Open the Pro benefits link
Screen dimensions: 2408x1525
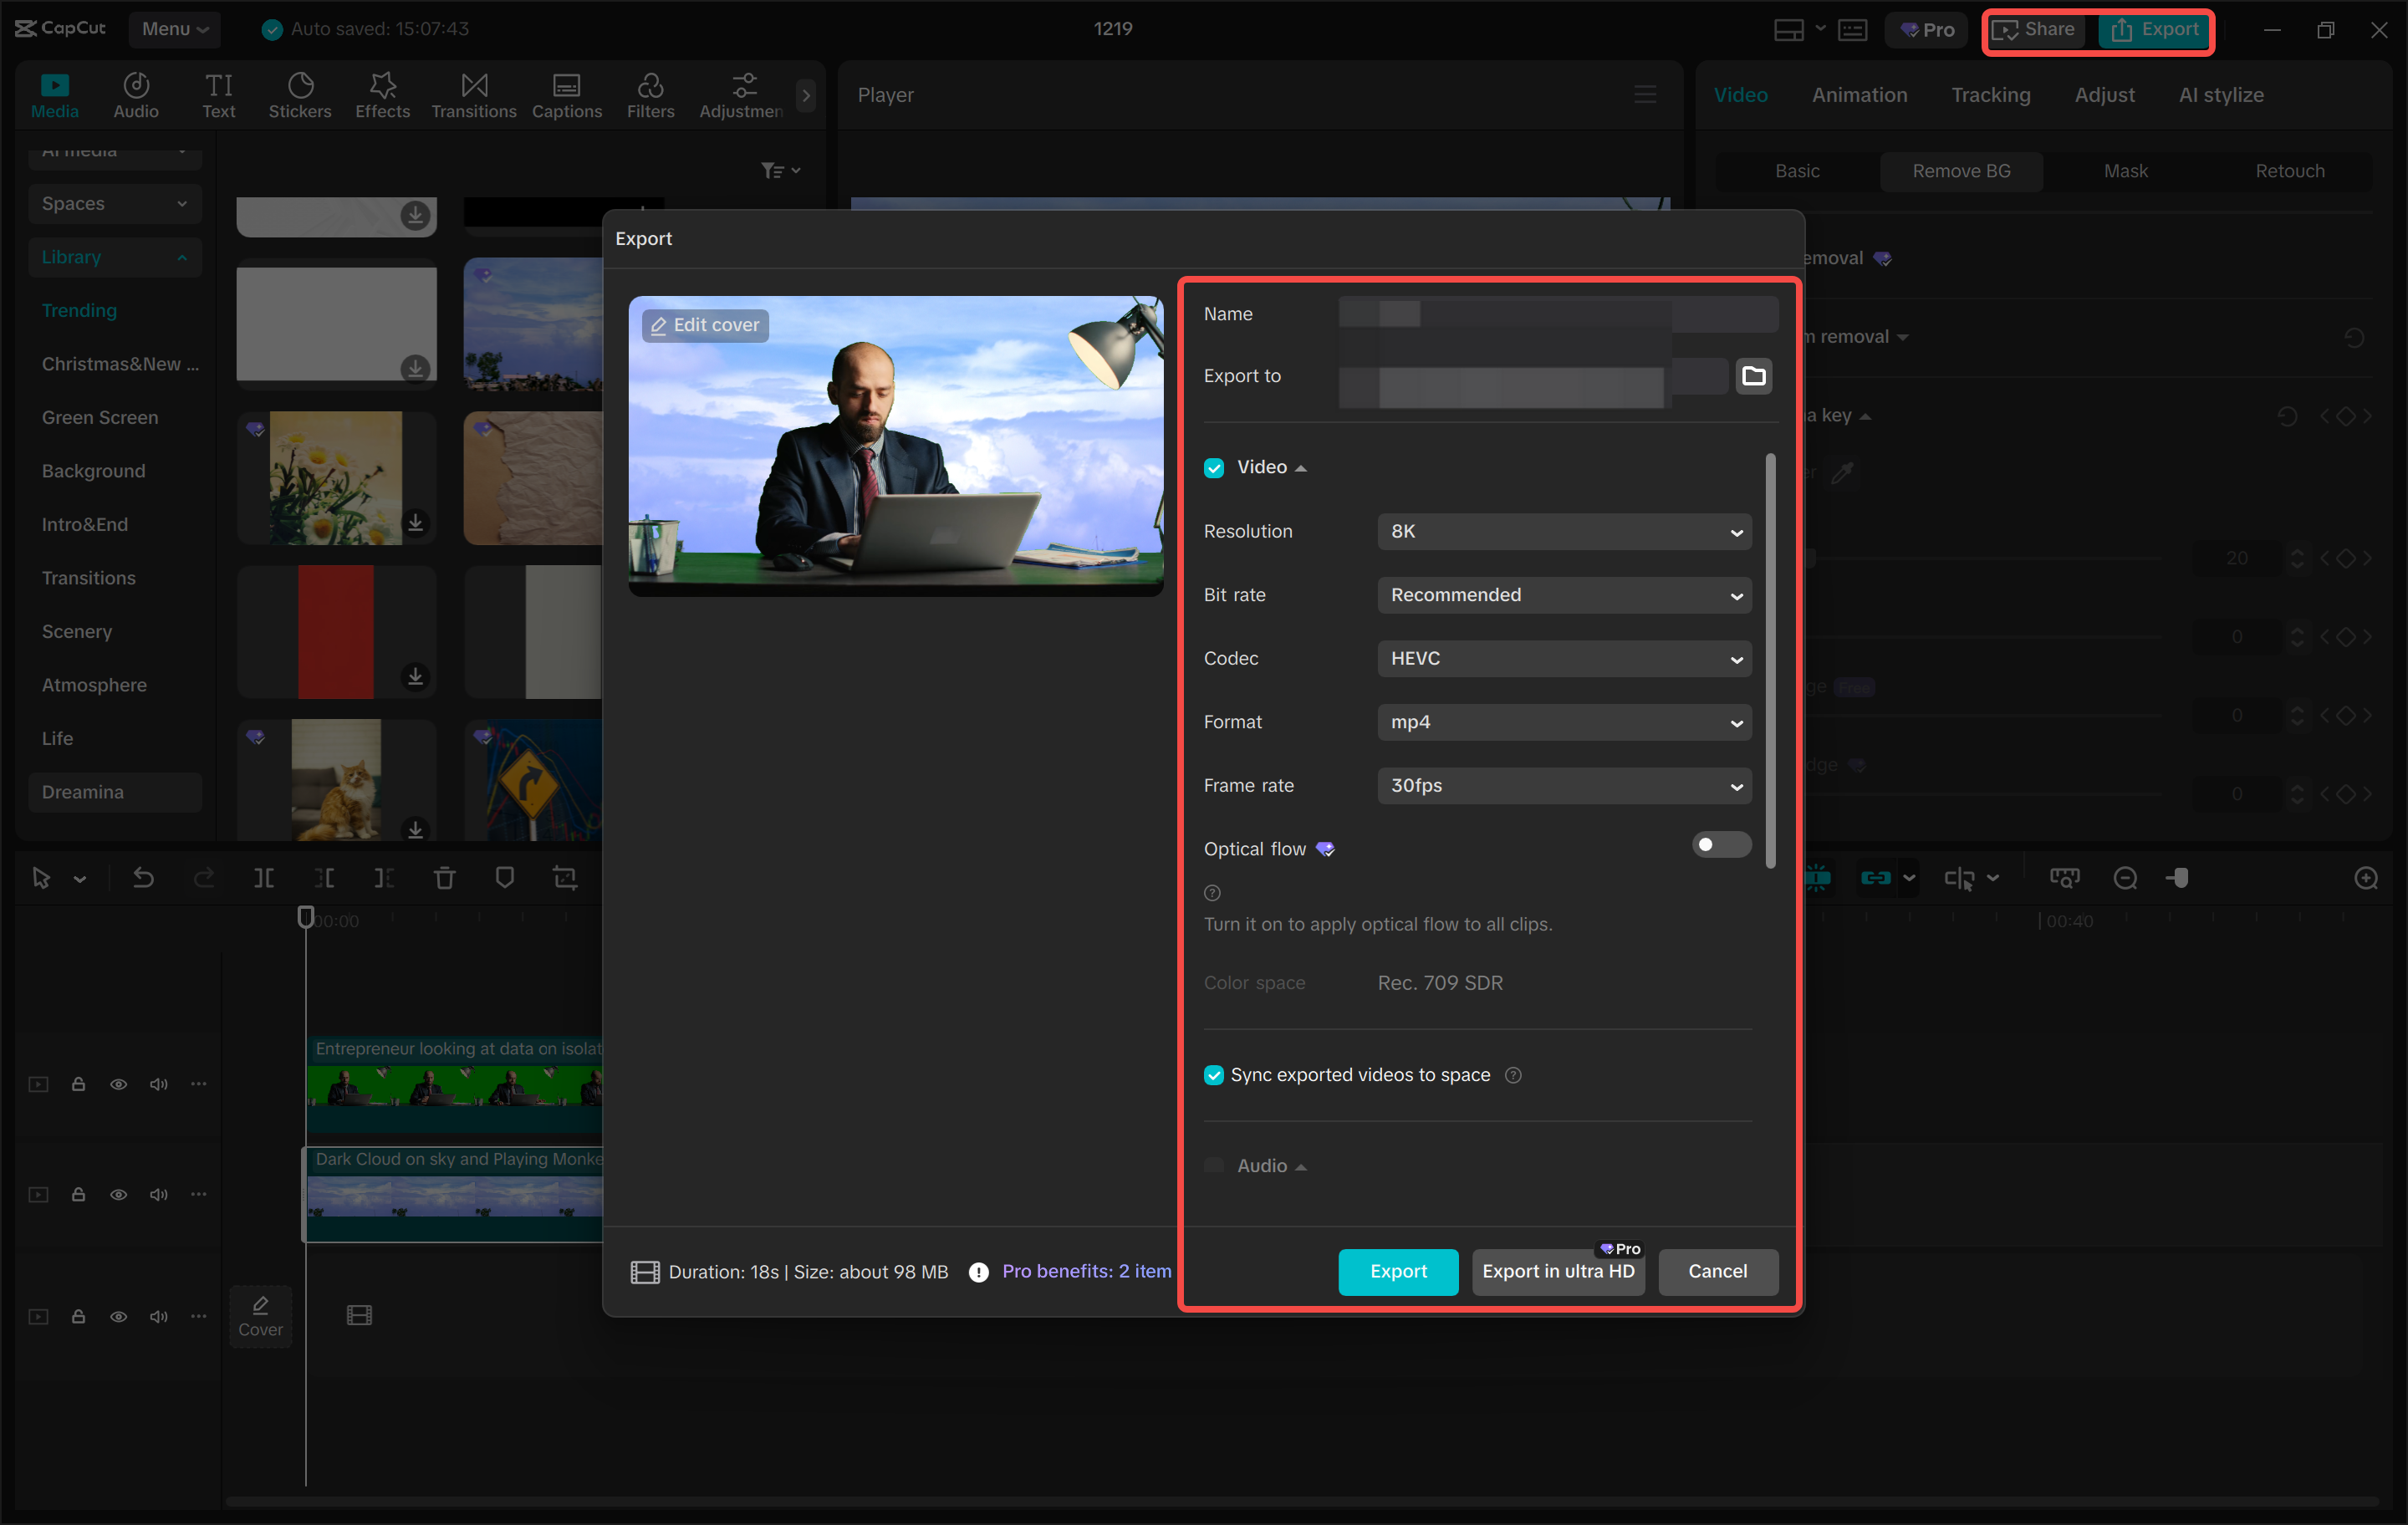1086,1271
